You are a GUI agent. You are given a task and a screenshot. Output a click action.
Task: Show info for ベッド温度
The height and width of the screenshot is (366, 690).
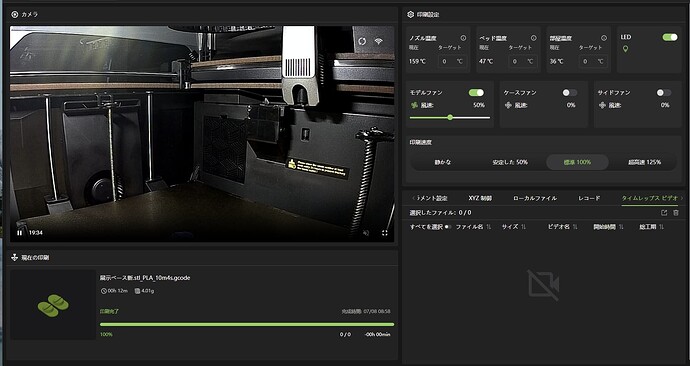pyautogui.click(x=533, y=38)
